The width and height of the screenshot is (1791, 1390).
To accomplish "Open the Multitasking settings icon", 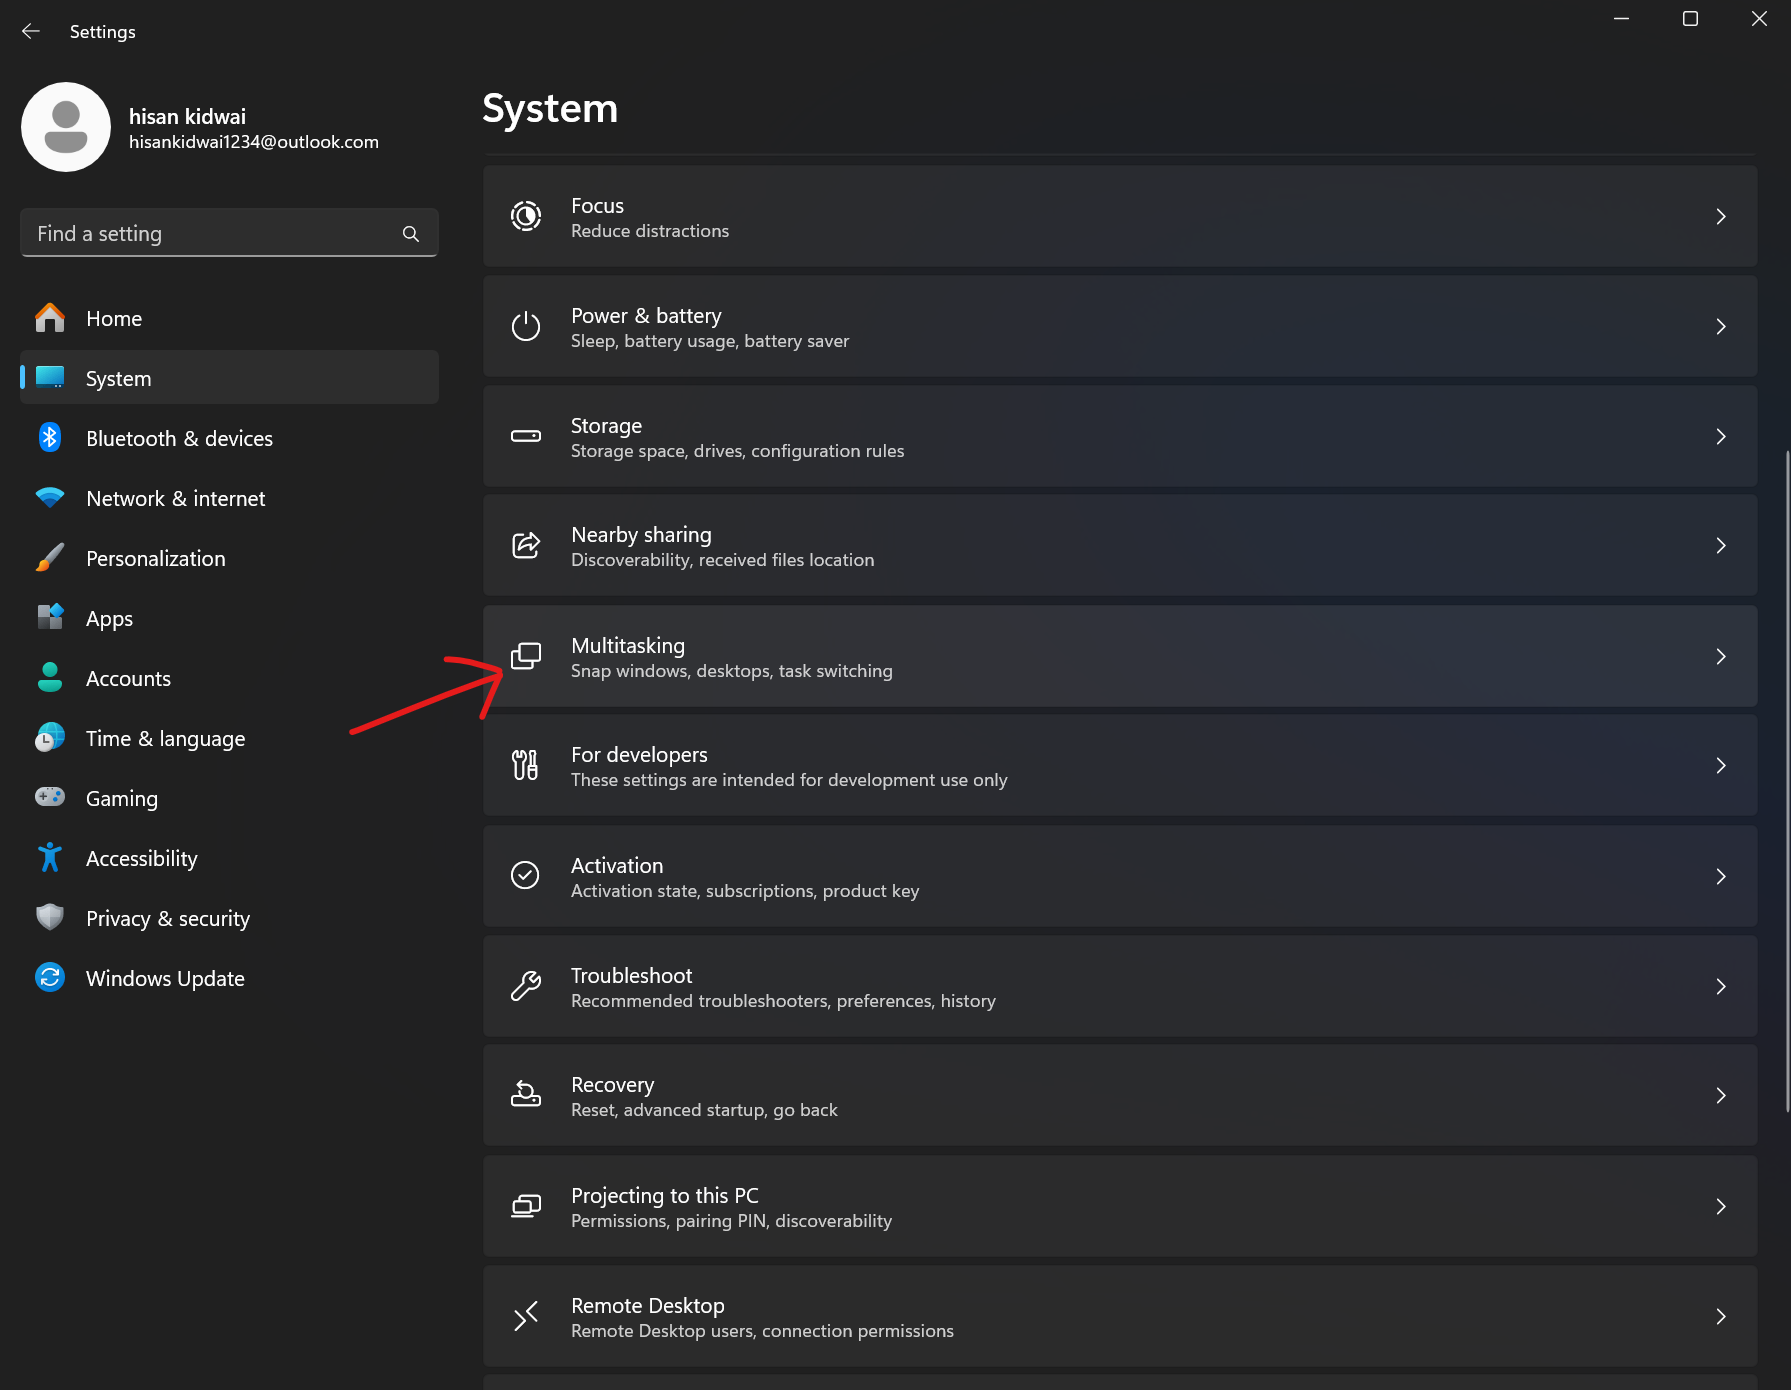I will pyautogui.click(x=526, y=657).
